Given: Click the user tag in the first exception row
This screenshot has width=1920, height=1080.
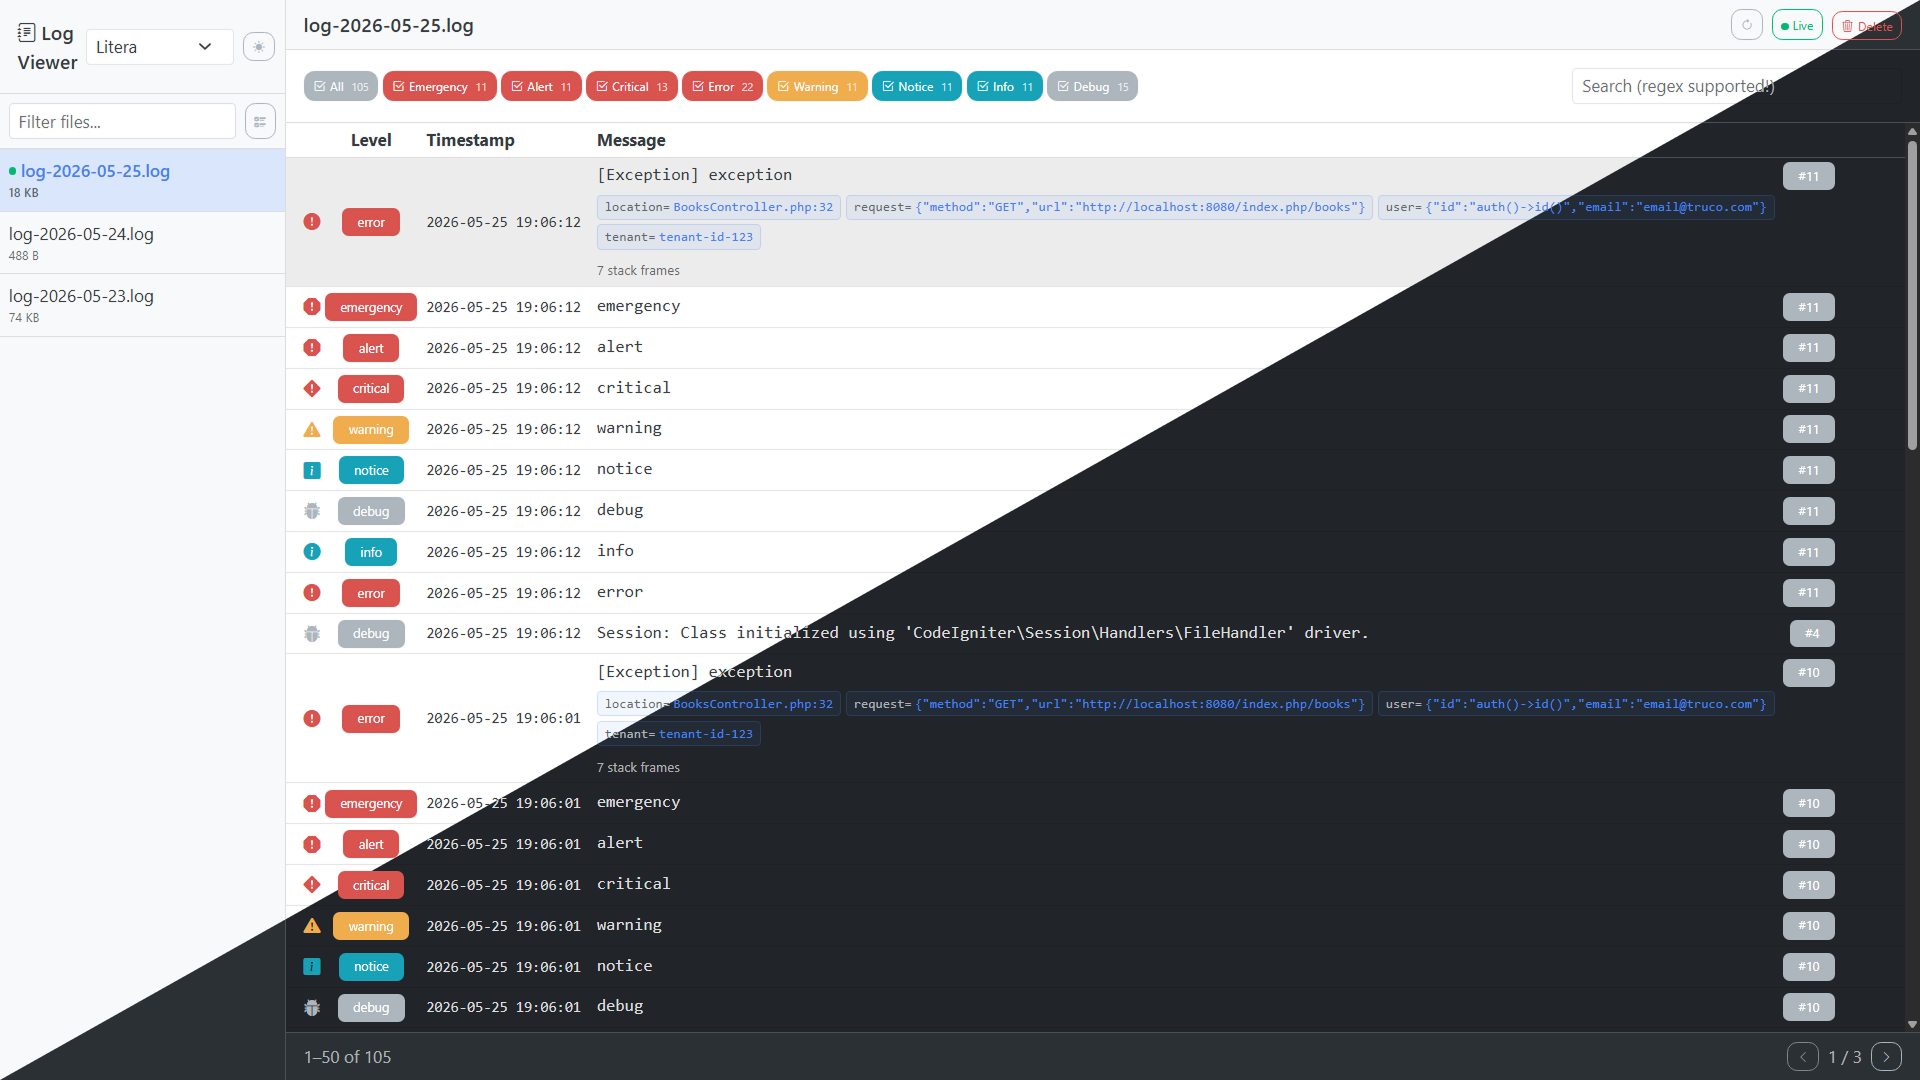Looking at the screenshot, I should click(1576, 207).
